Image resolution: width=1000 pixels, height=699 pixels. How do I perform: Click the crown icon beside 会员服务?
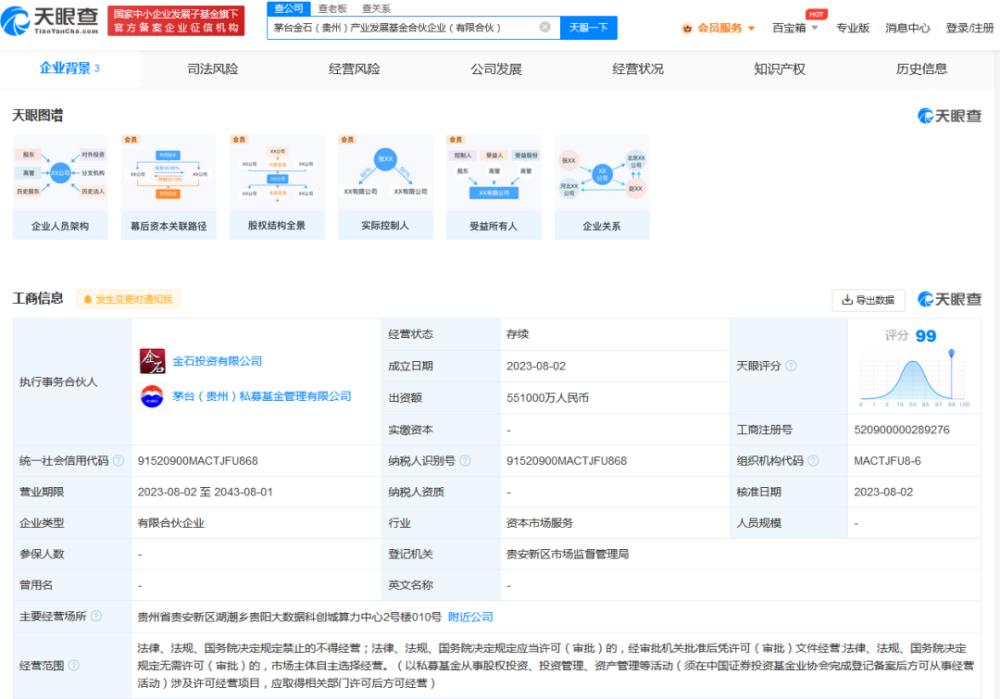[x=687, y=28]
